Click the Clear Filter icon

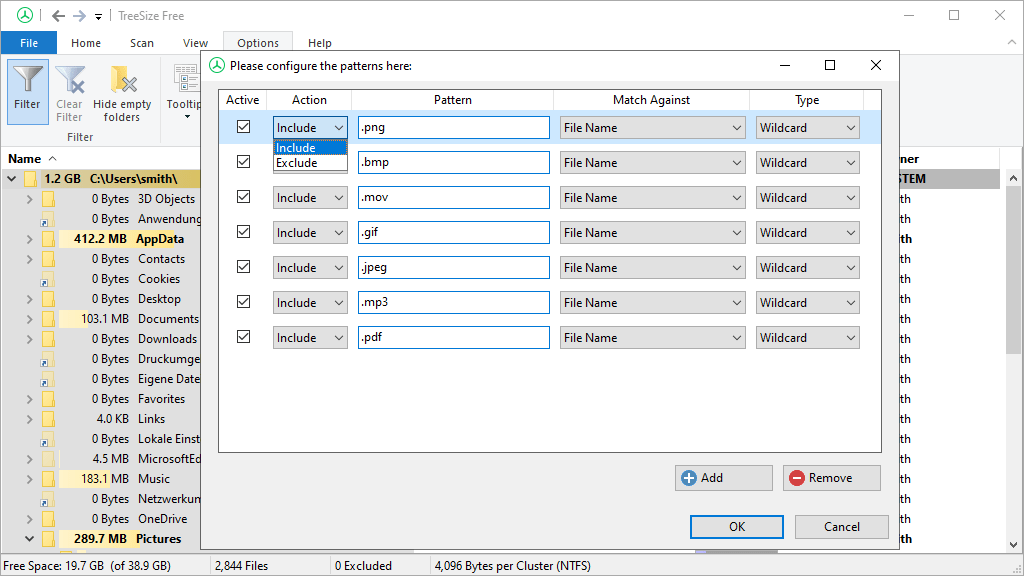tap(70, 79)
